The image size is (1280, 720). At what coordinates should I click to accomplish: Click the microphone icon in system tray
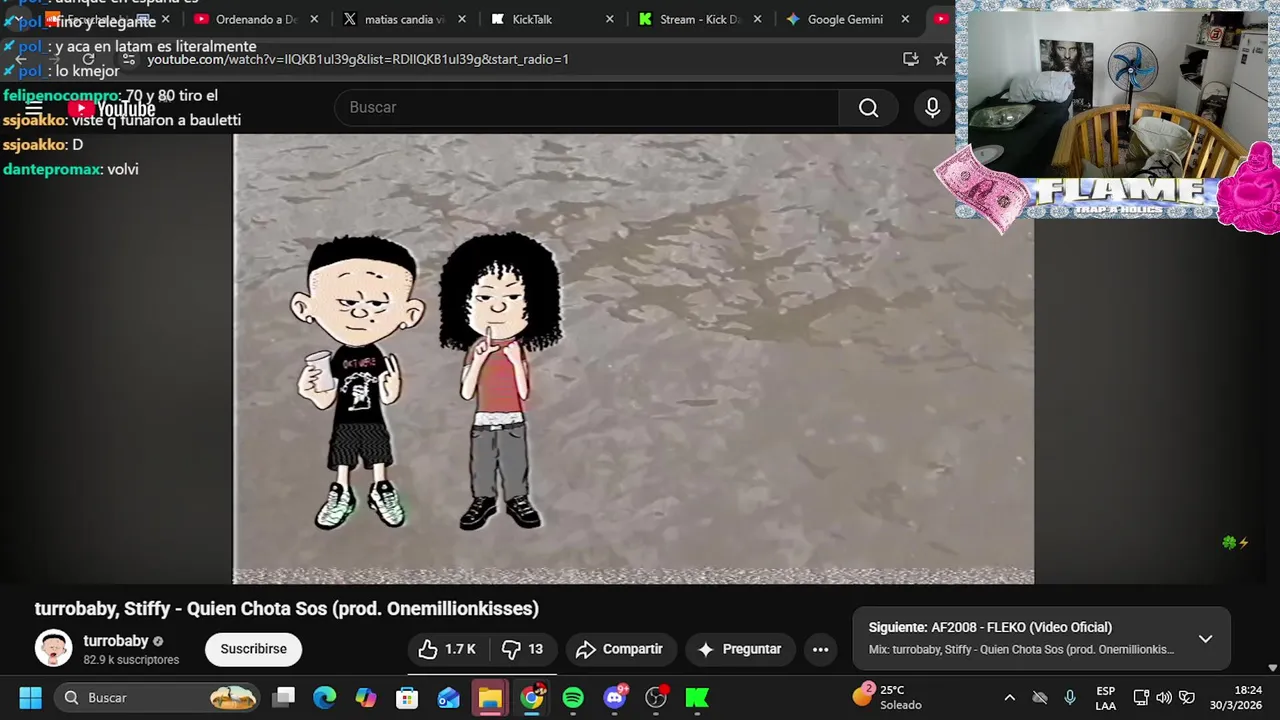(x=1070, y=697)
